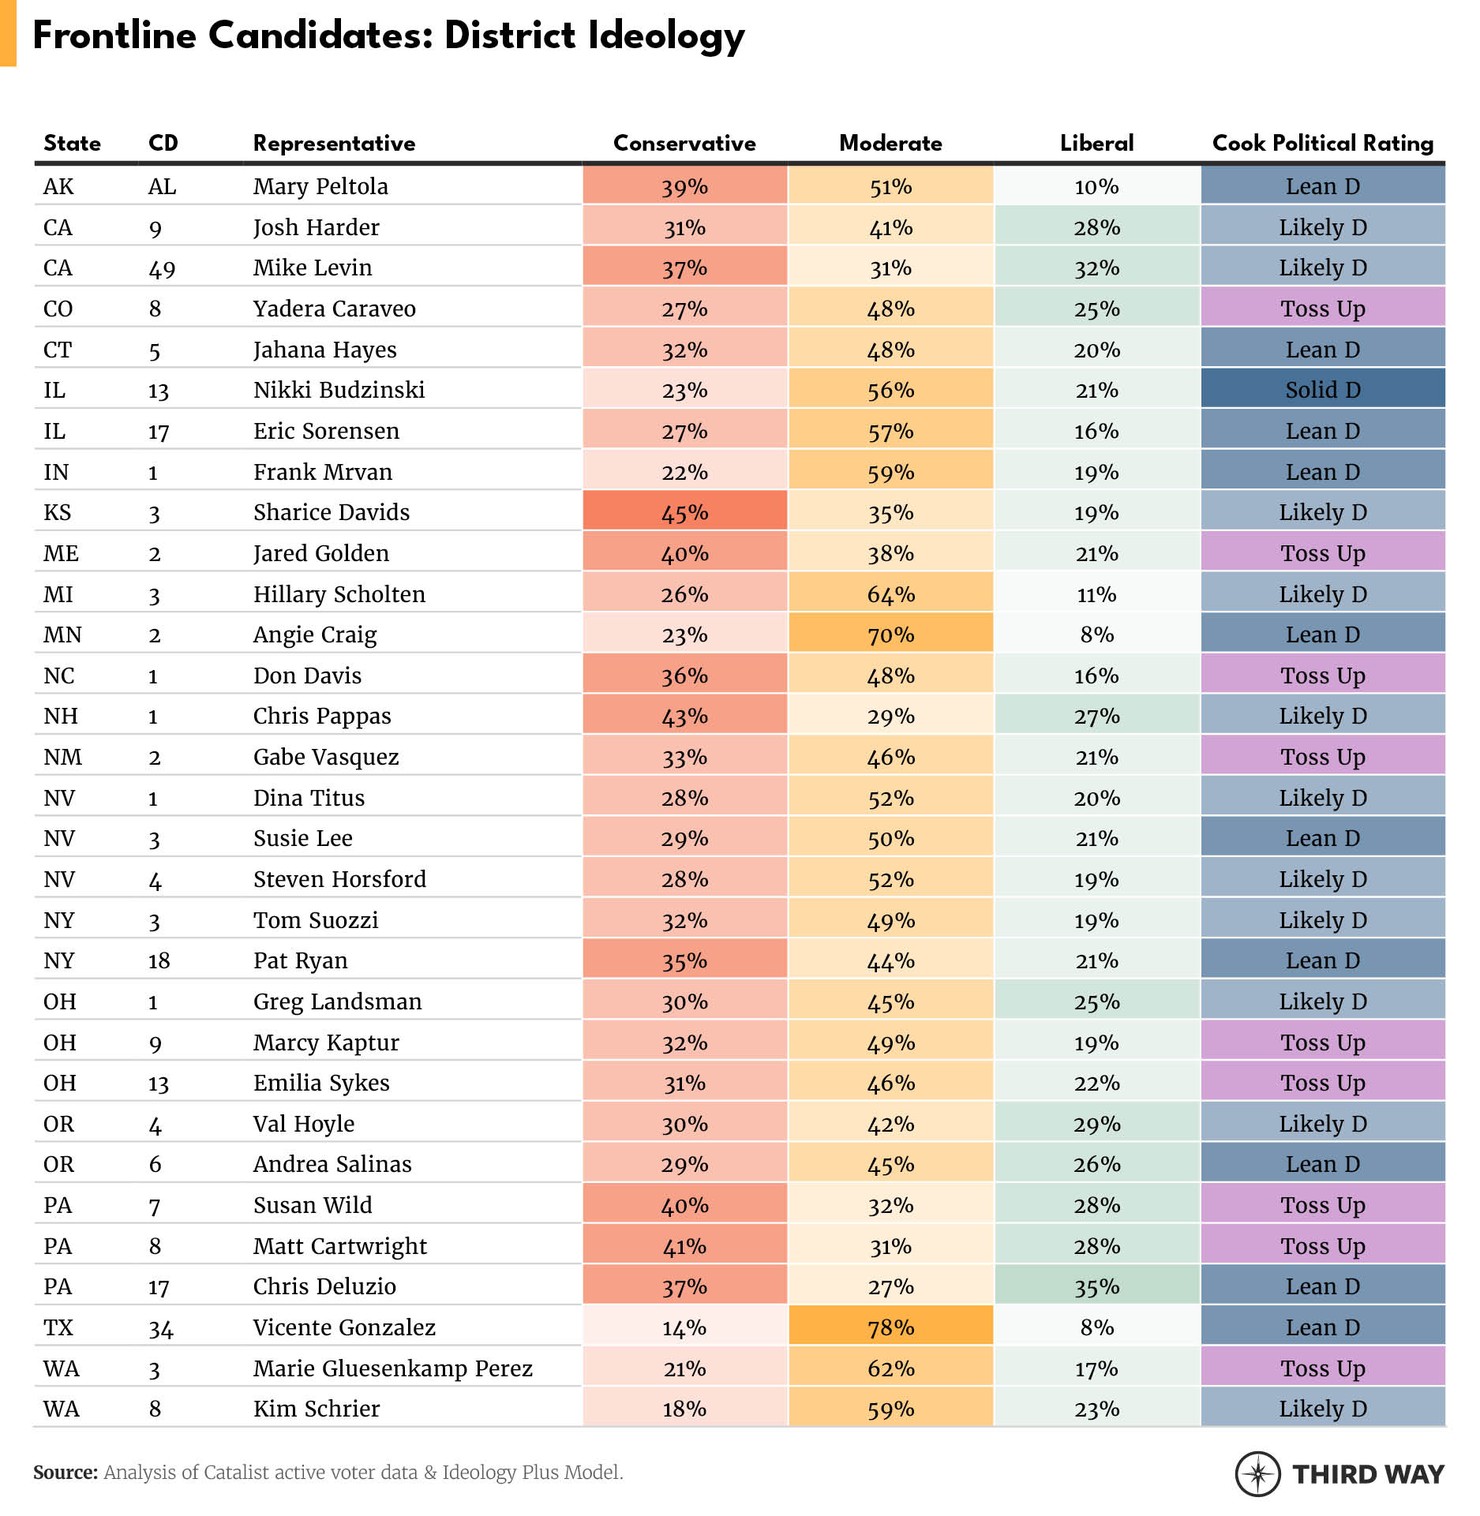Select Nikki Budzinski's "Solid D" rating cell
Image resolution: width=1480 pixels, height=1516 pixels.
[1322, 389]
